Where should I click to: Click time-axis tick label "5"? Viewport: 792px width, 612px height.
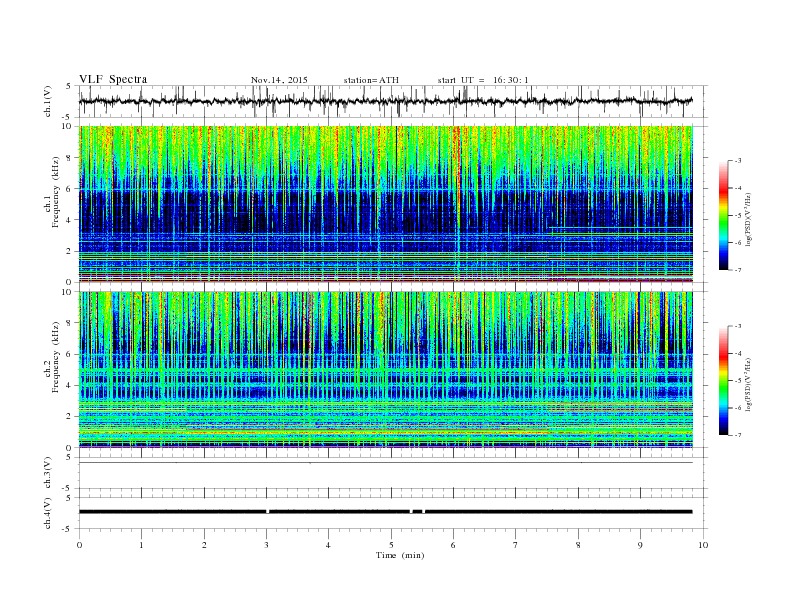click(391, 545)
